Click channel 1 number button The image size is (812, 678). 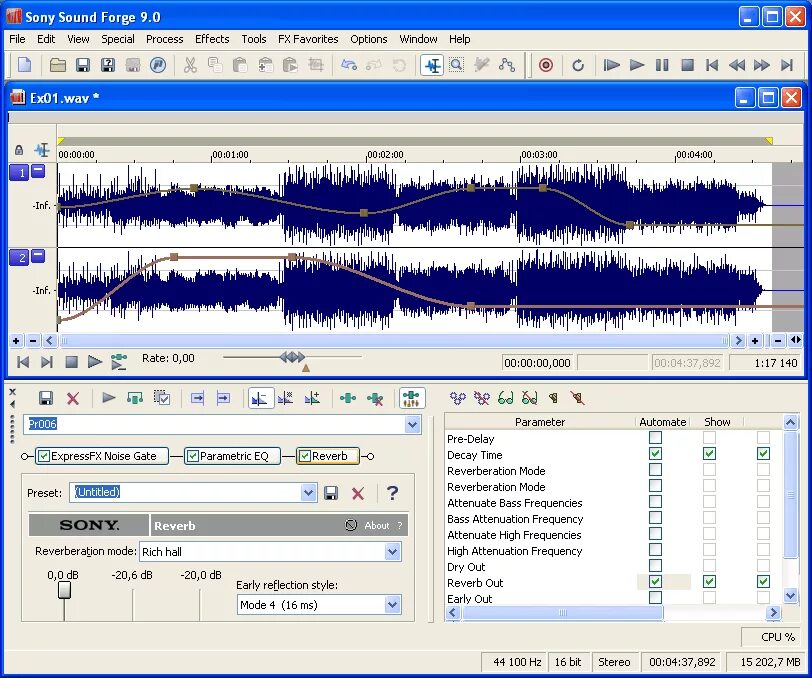[19, 173]
